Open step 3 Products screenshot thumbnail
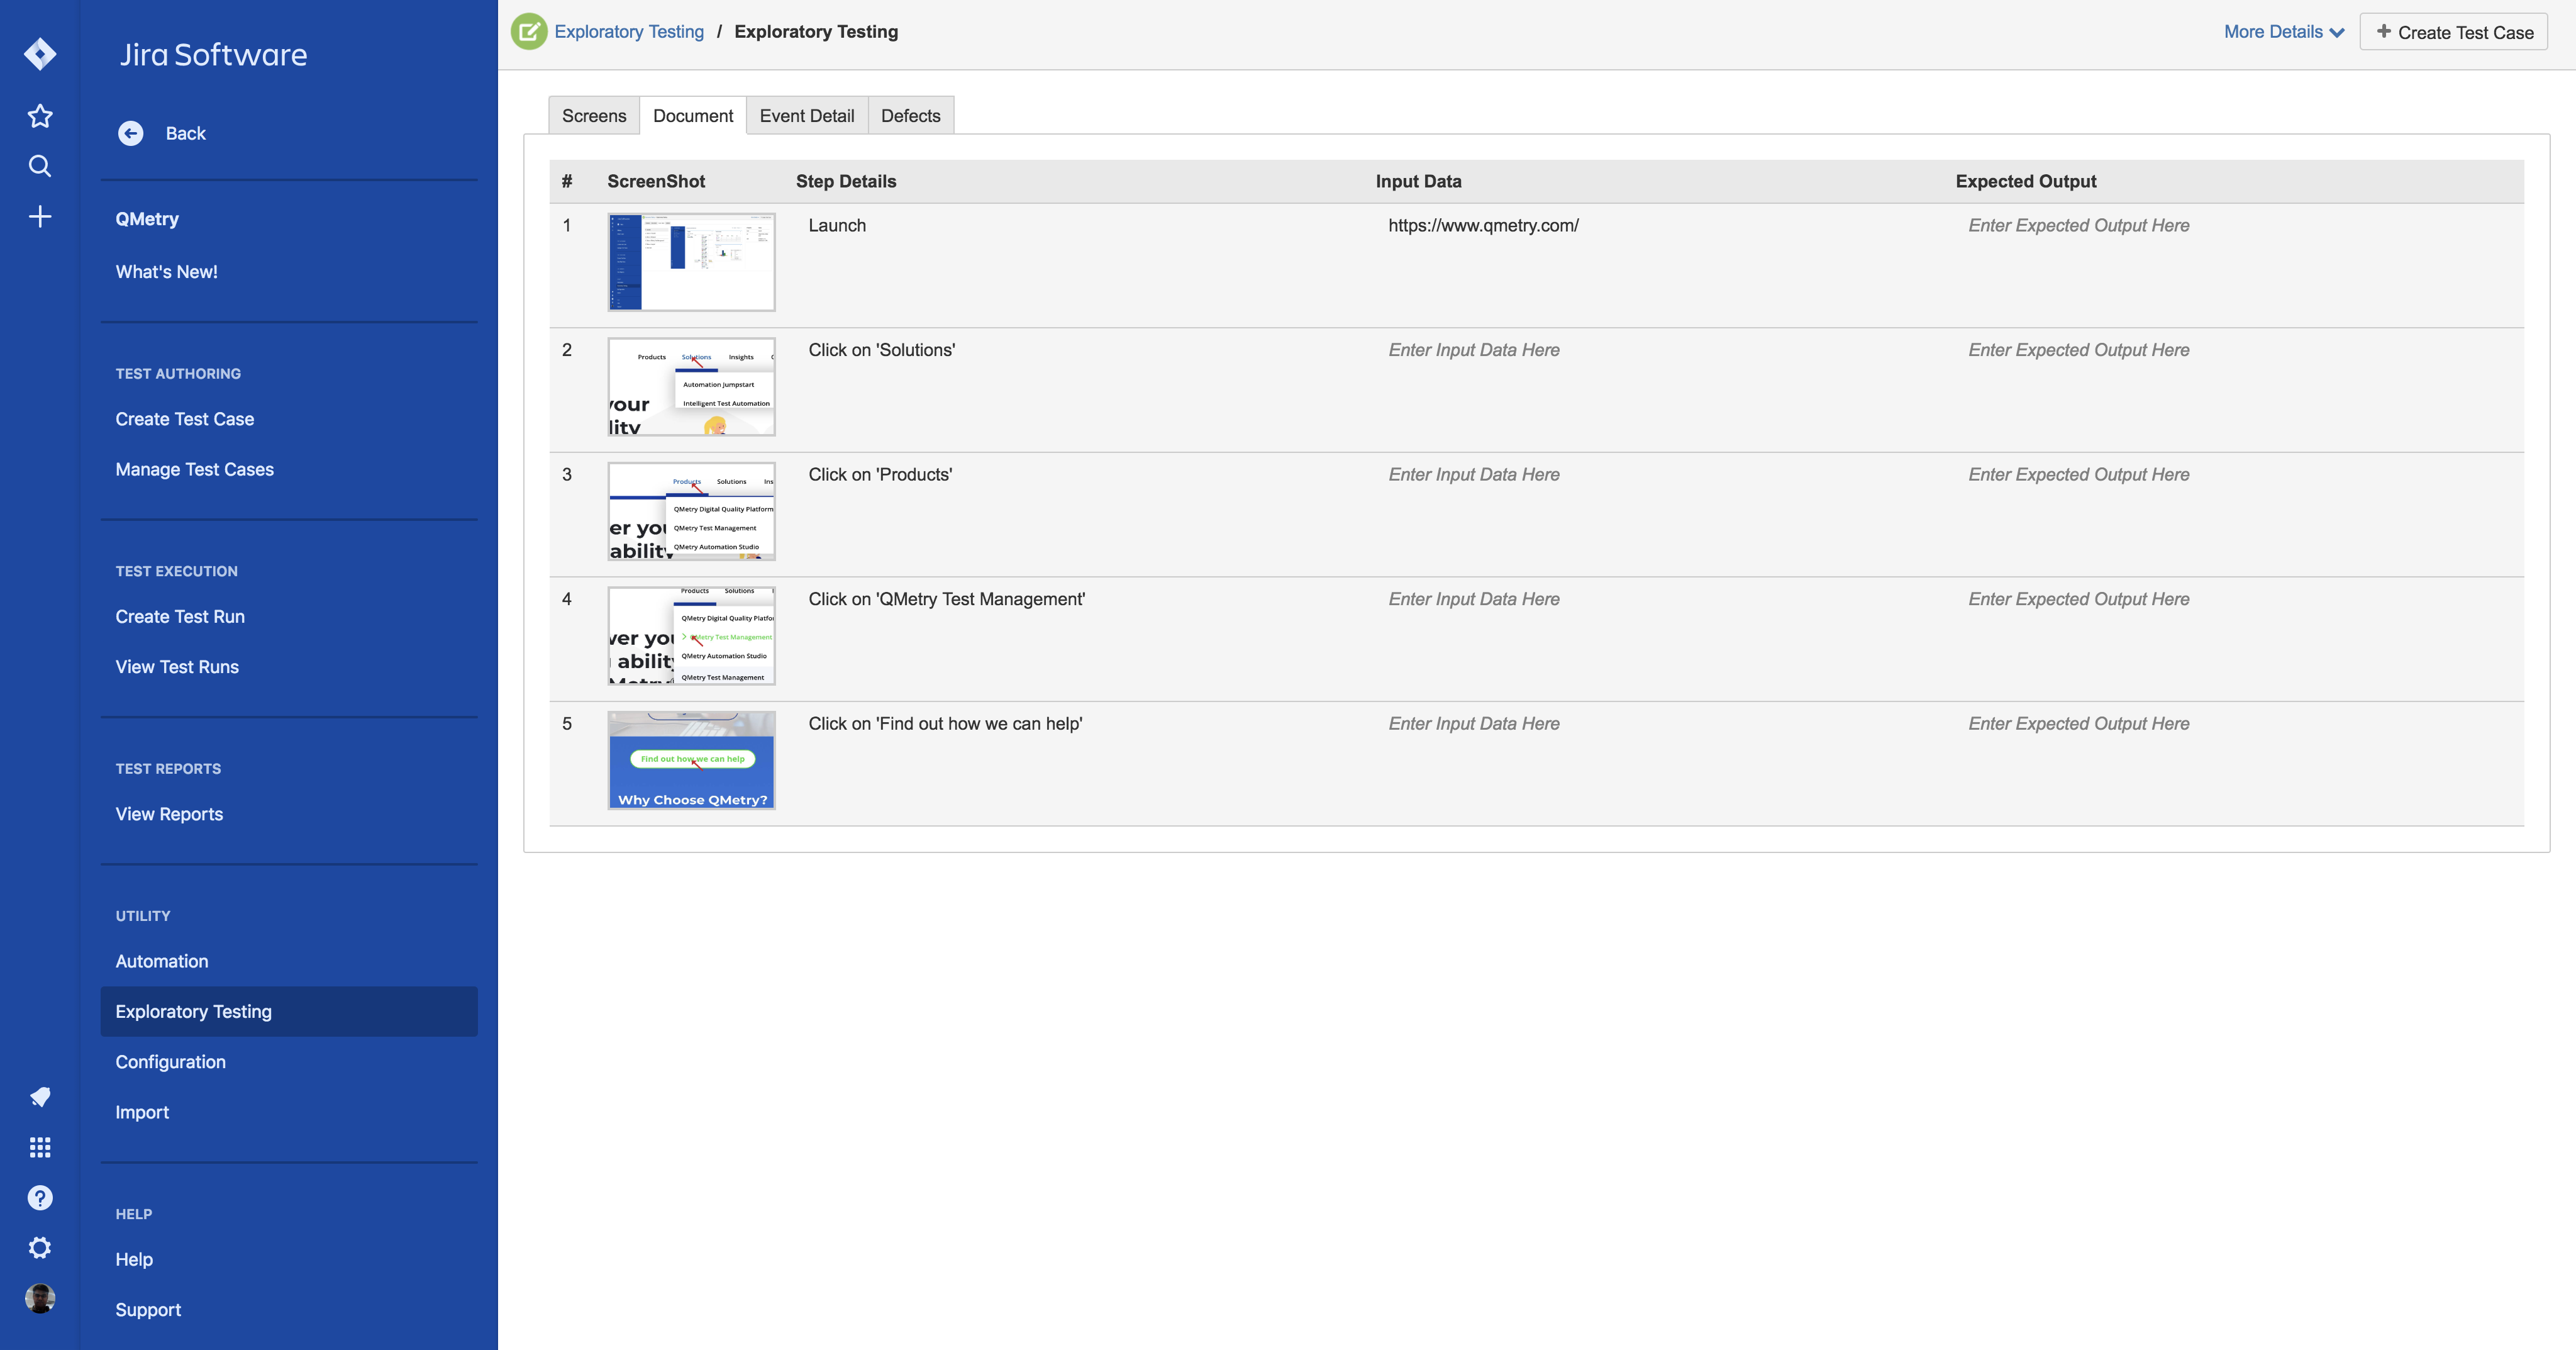 click(691, 511)
